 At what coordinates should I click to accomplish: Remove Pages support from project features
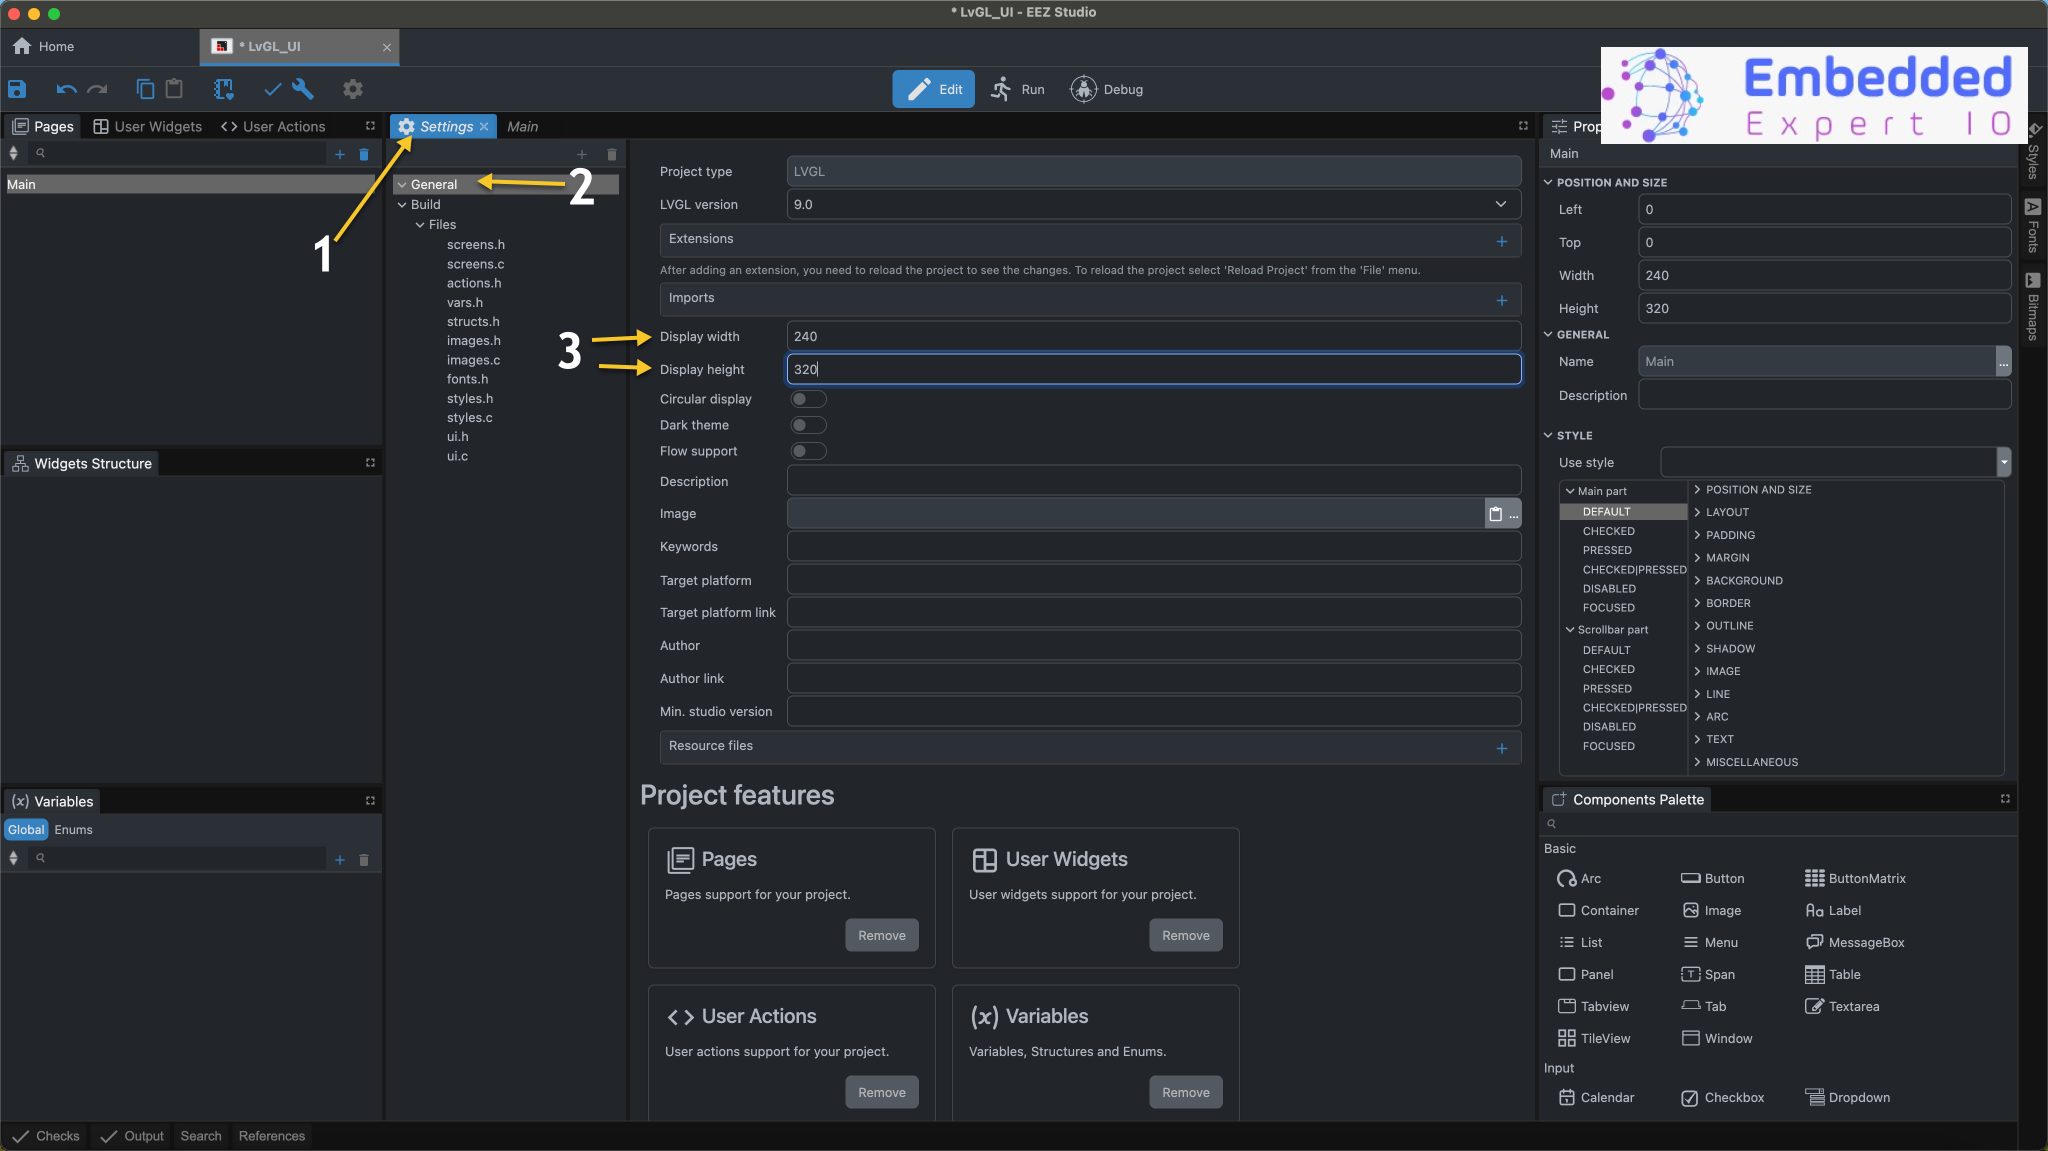(881, 935)
